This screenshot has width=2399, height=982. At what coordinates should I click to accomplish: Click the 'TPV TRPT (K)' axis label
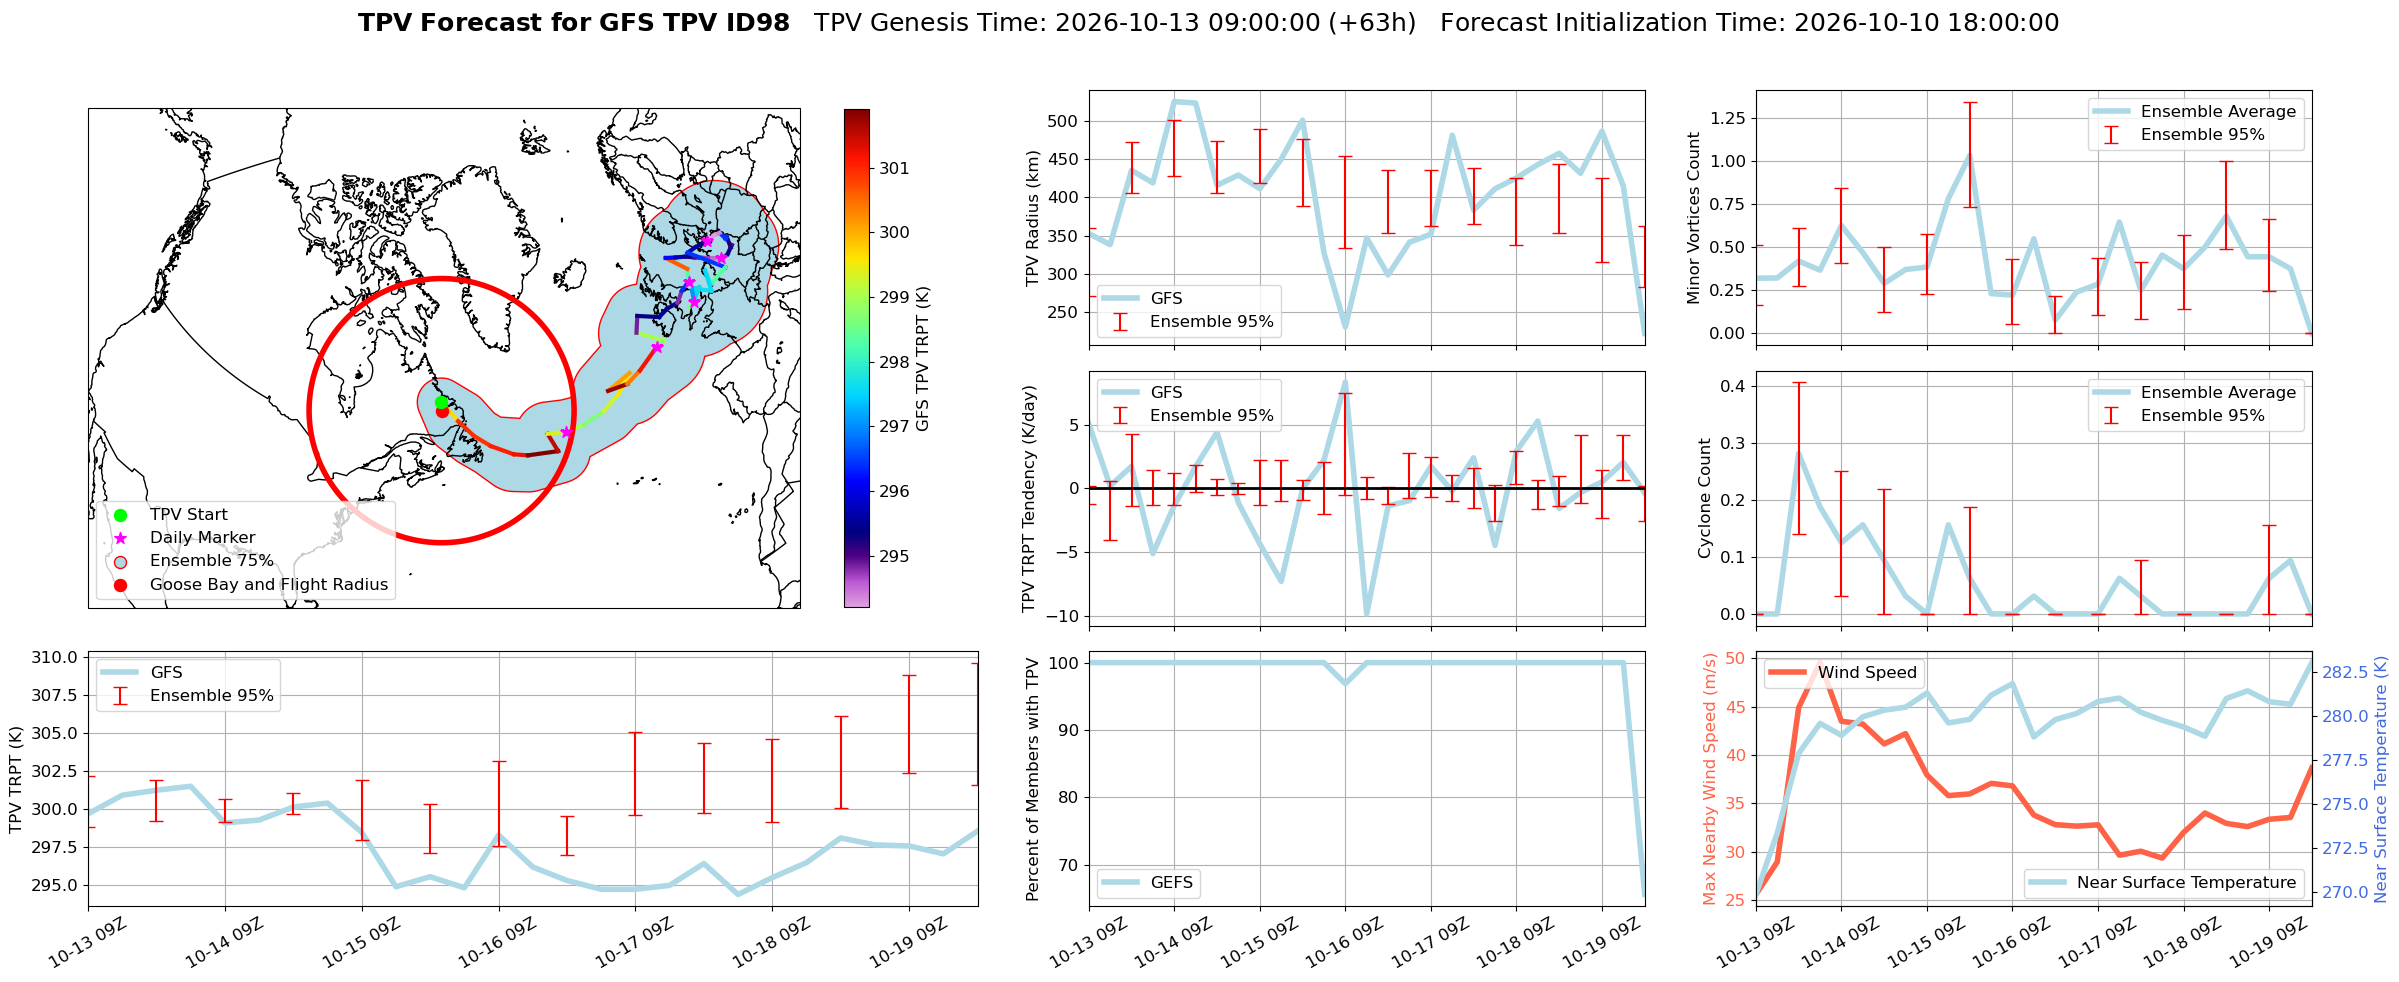pos(15,779)
